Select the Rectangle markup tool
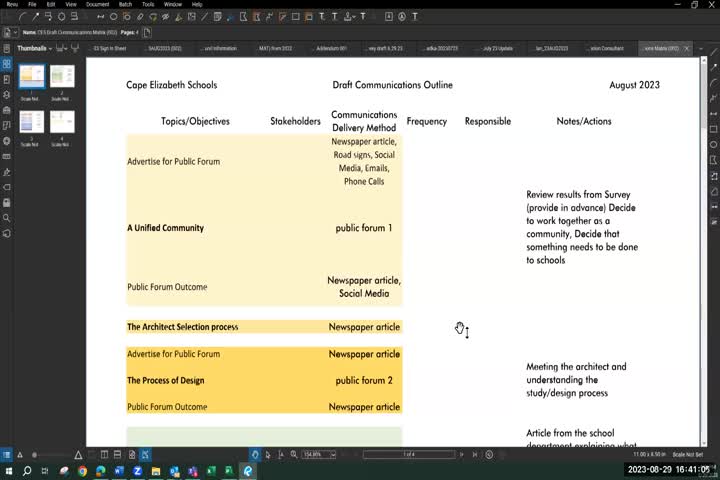The image size is (720, 480). click(x=296, y=17)
